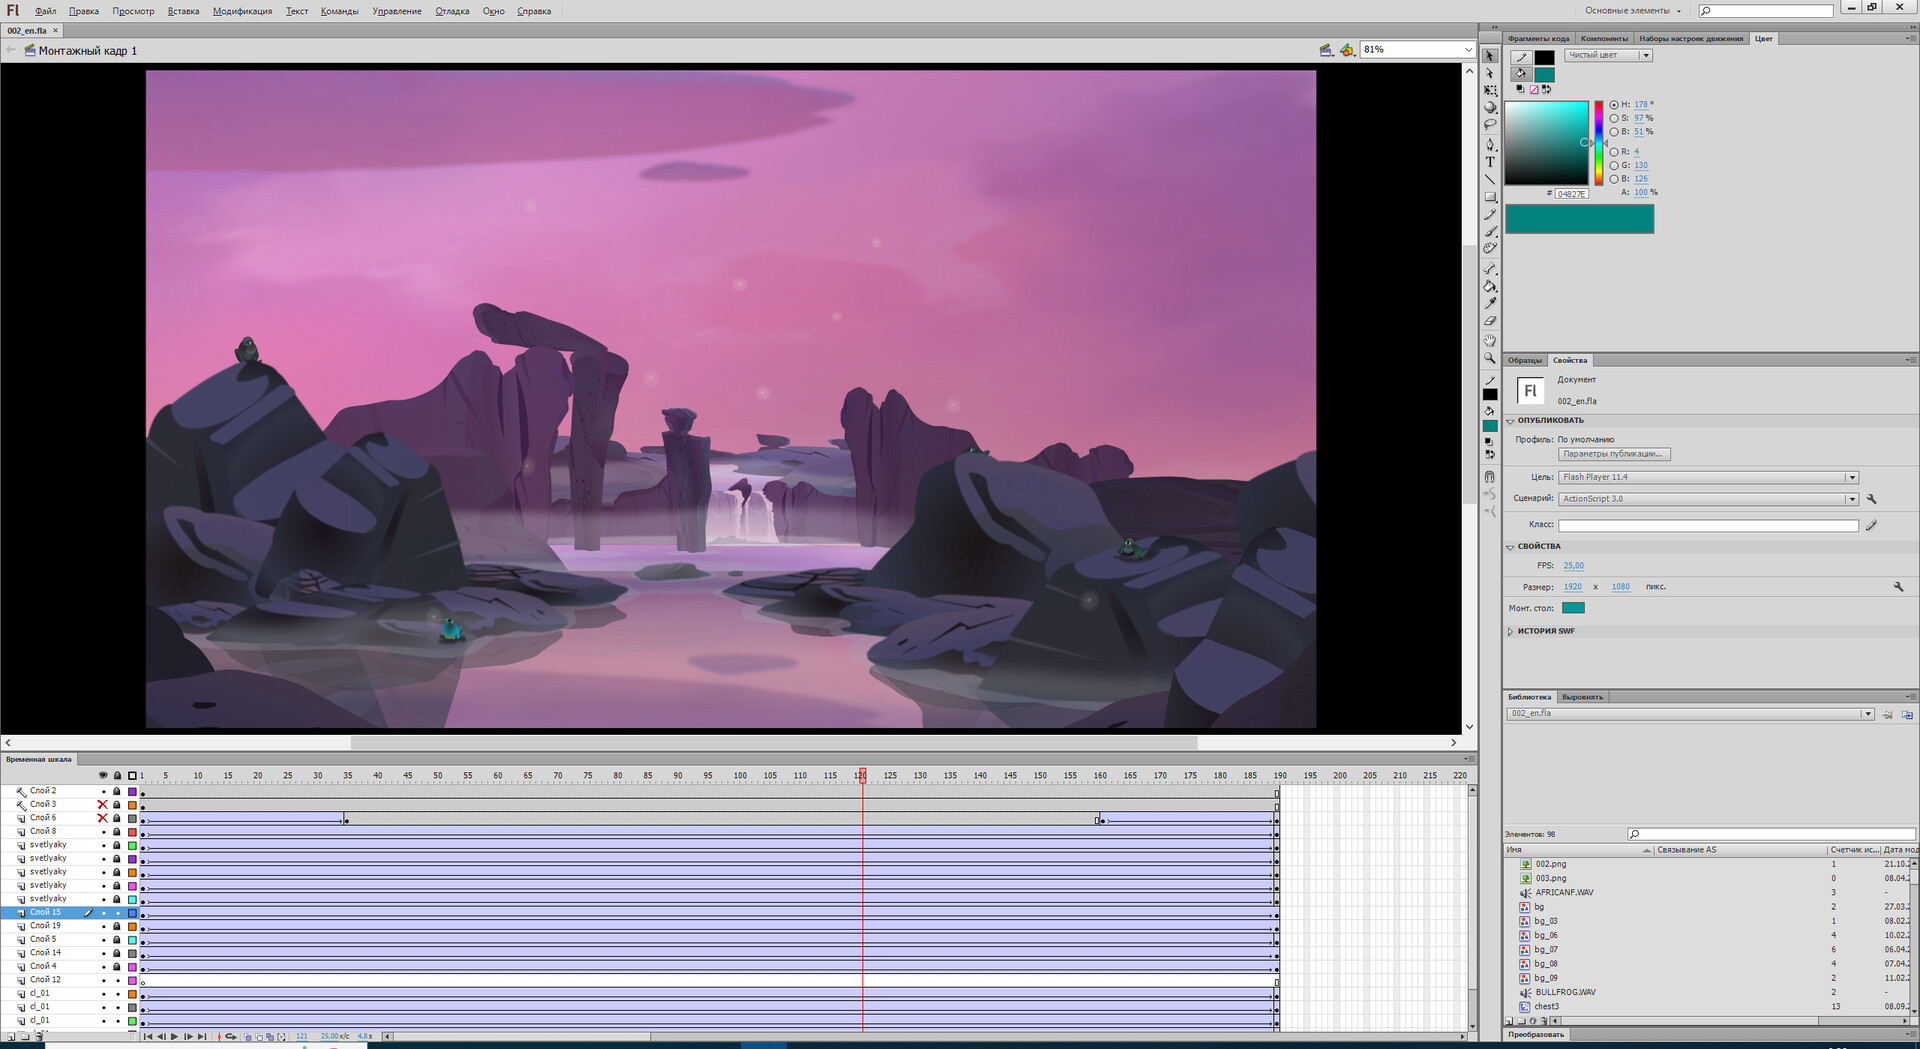The height and width of the screenshot is (1049, 1920).
Task: Click the hex color field 04827E
Action: 1571,194
